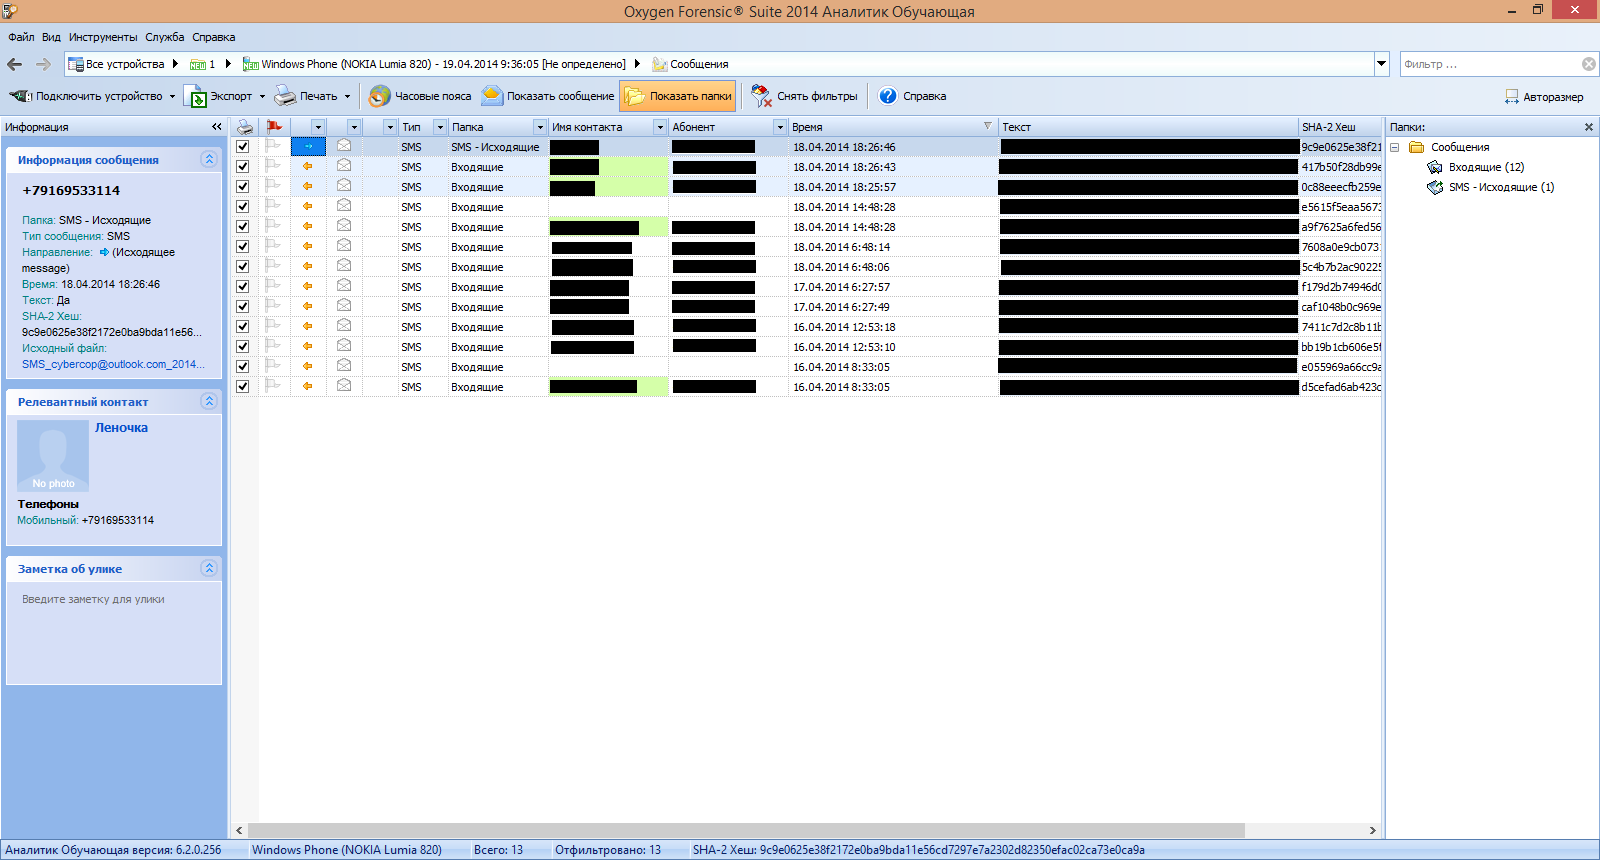The image size is (1600, 860).
Task: Uncheck the 16.04.2014 12:53:18 message checkbox
Action: [242, 327]
